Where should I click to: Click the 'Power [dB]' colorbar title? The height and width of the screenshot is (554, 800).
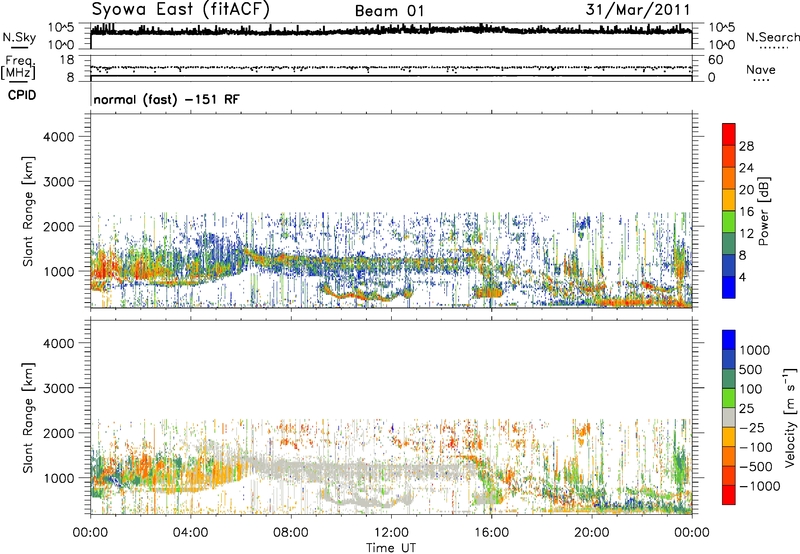(764, 211)
